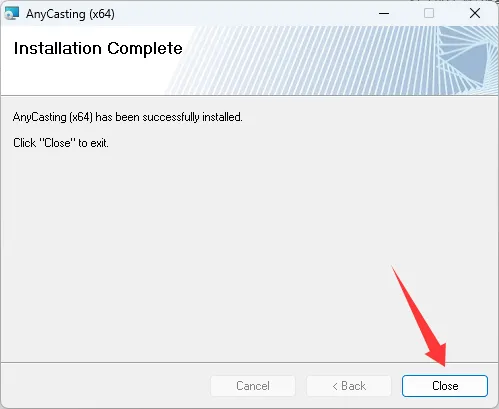Screen dimensions: 499x409
Task: Click the grayed-out maximize window icon
Action: [x=429, y=14]
